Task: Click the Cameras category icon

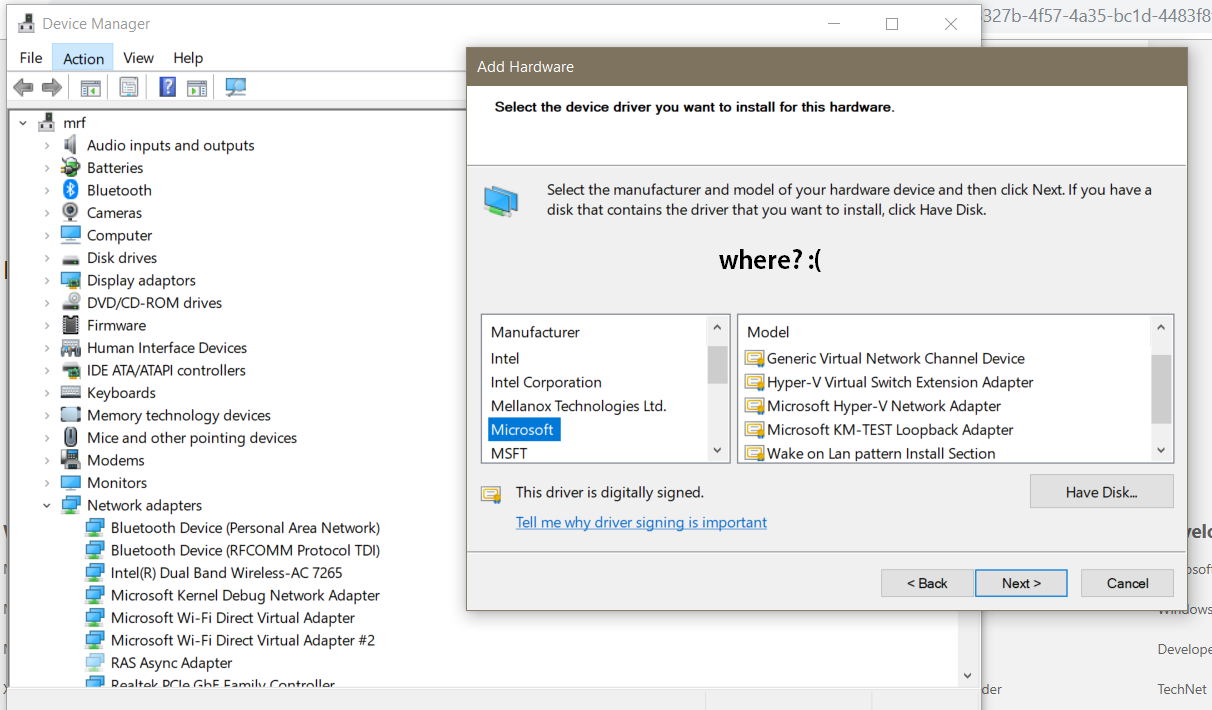Action: tap(70, 213)
